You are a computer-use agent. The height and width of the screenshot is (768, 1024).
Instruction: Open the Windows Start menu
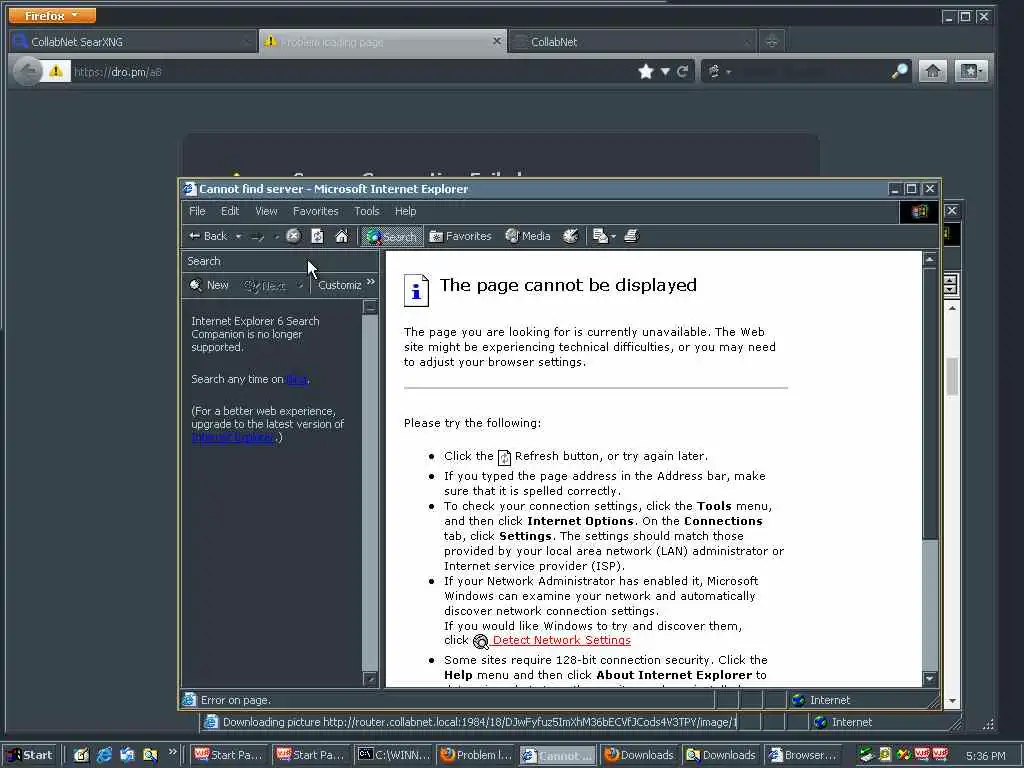pyautogui.click(x=30, y=755)
